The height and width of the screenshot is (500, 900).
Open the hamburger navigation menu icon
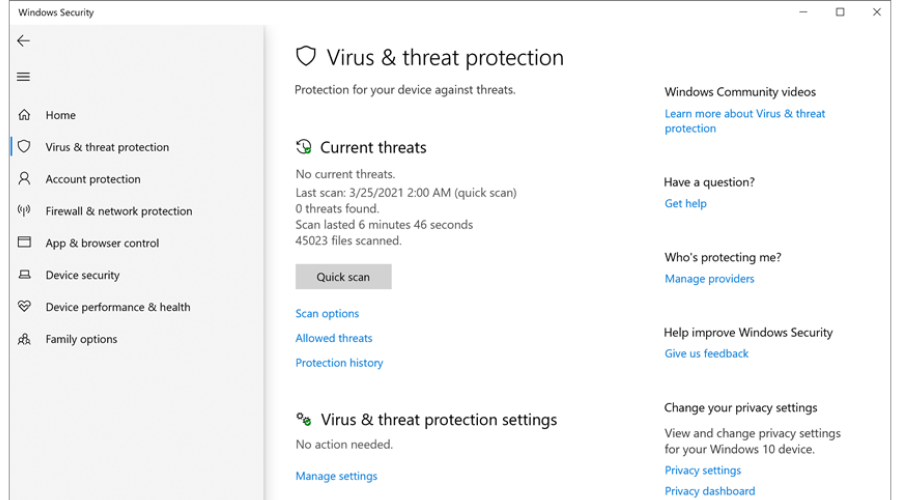24,76
